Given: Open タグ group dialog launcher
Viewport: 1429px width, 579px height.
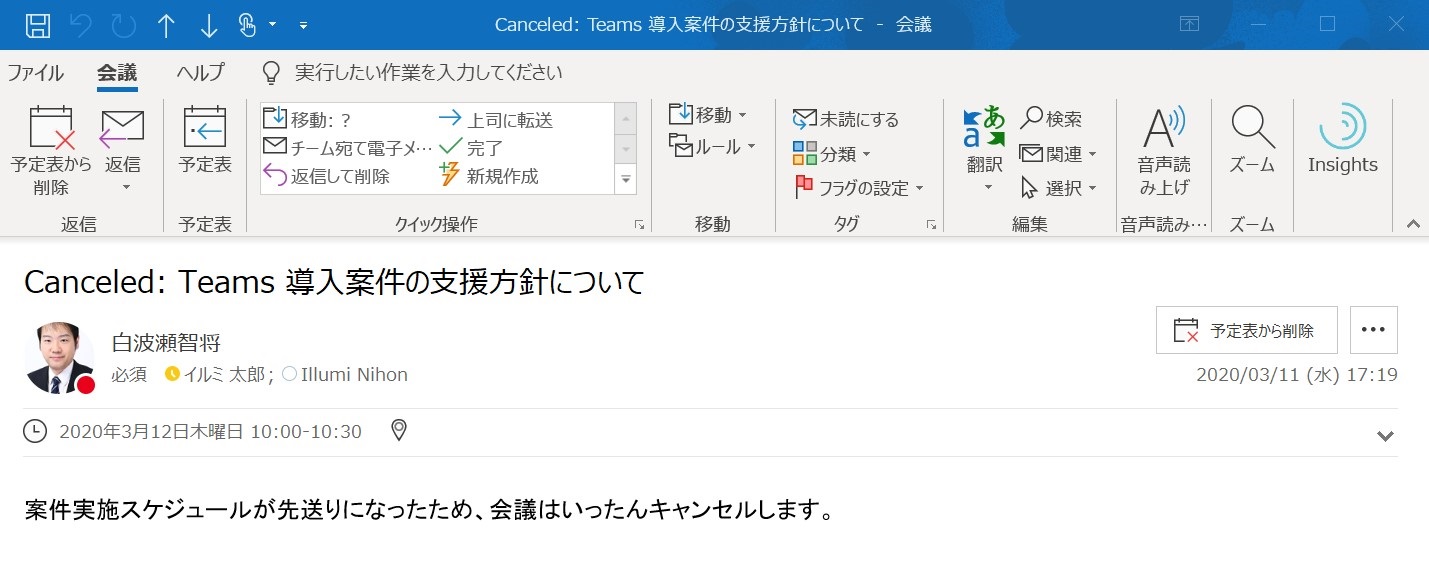Looking at the screenshot, I should (x=932, y=225).
